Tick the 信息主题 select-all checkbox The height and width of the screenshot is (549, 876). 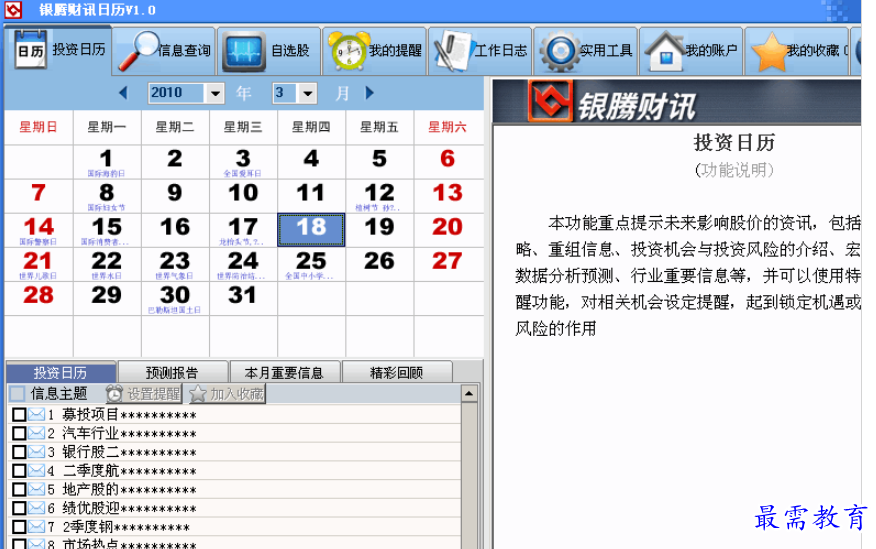click(x=17, y=394)
